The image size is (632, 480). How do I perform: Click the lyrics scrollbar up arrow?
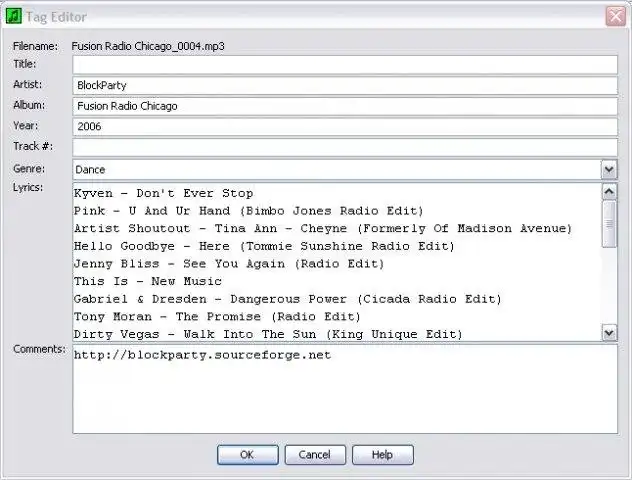coord(609,192)
